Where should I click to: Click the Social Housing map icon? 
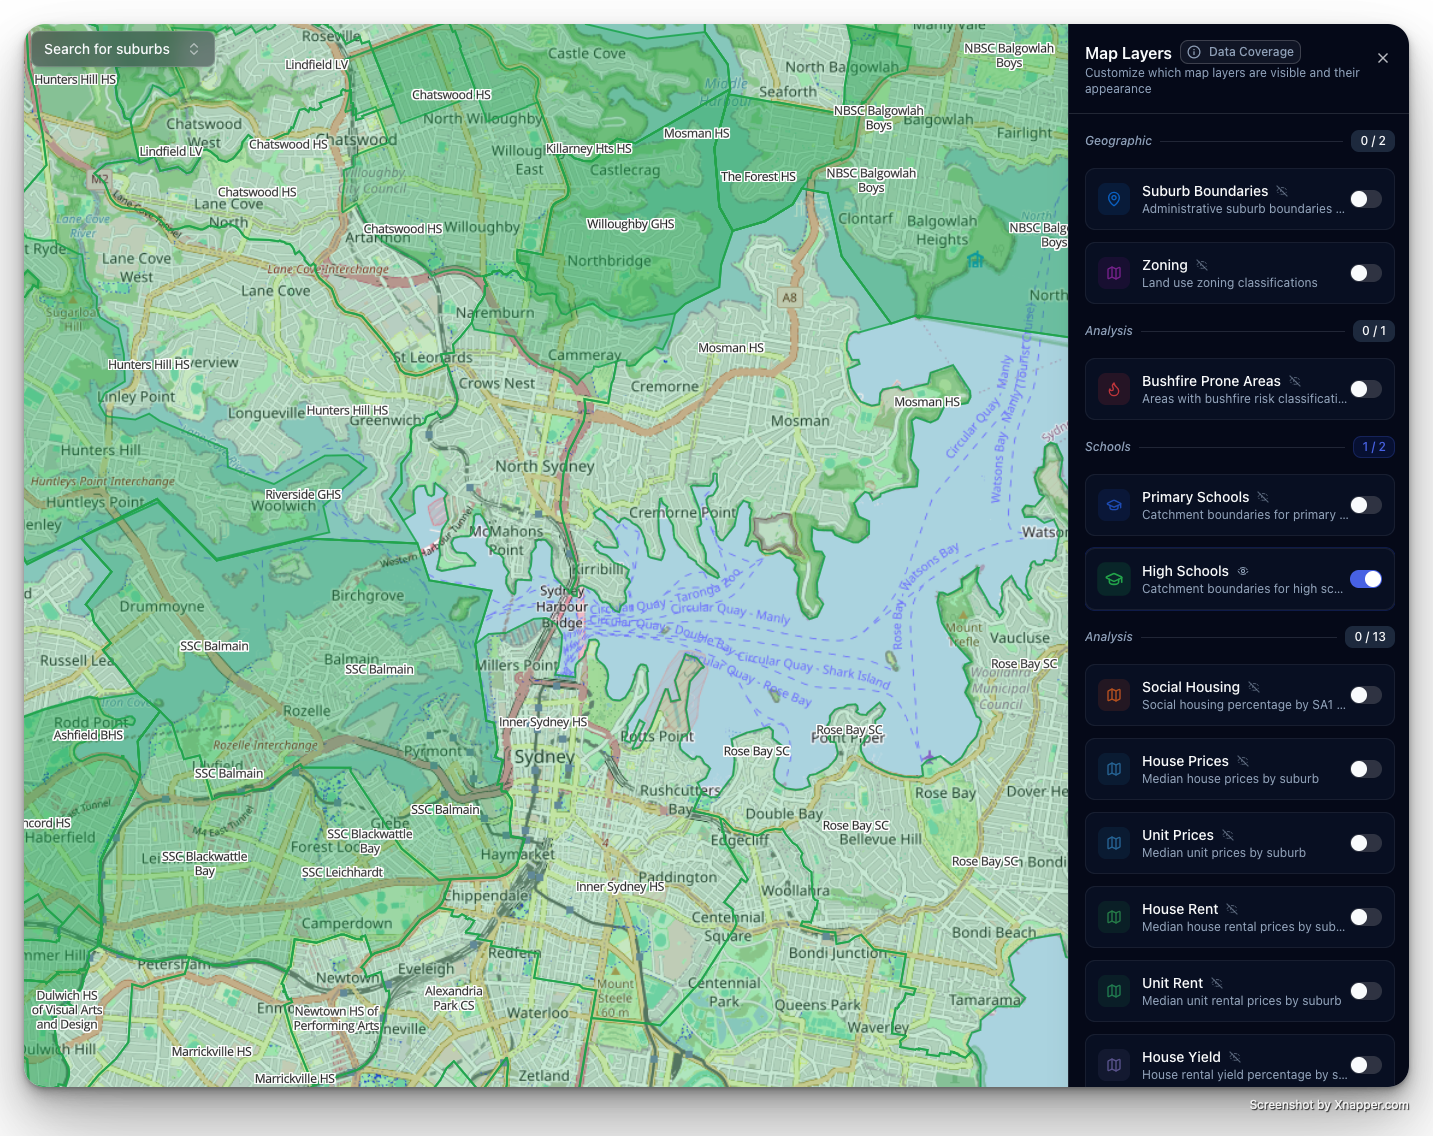1114,695
